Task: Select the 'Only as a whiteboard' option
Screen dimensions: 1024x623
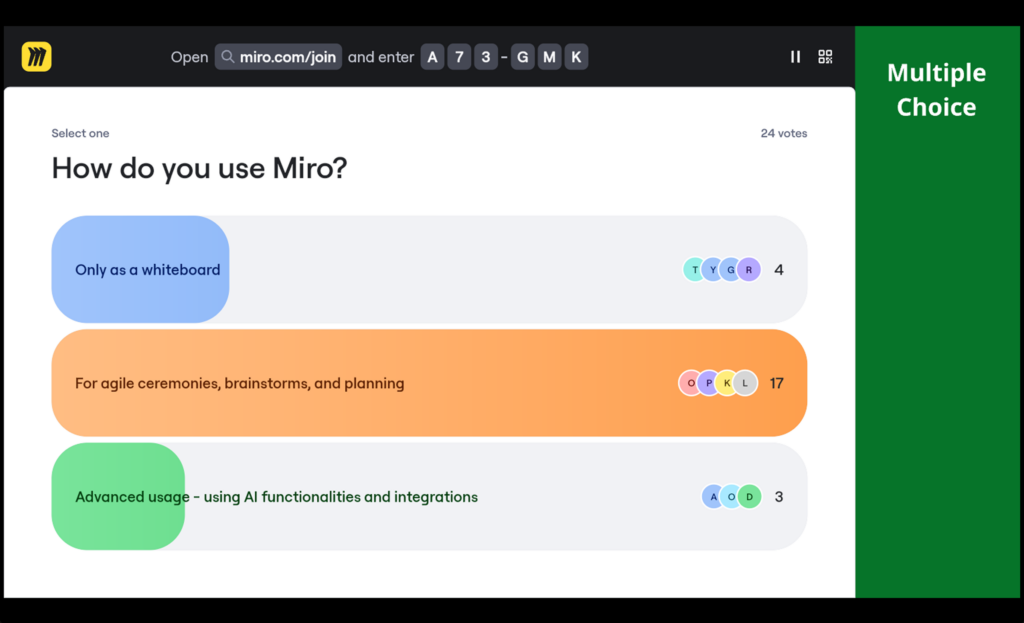Action: pos(147,270)
